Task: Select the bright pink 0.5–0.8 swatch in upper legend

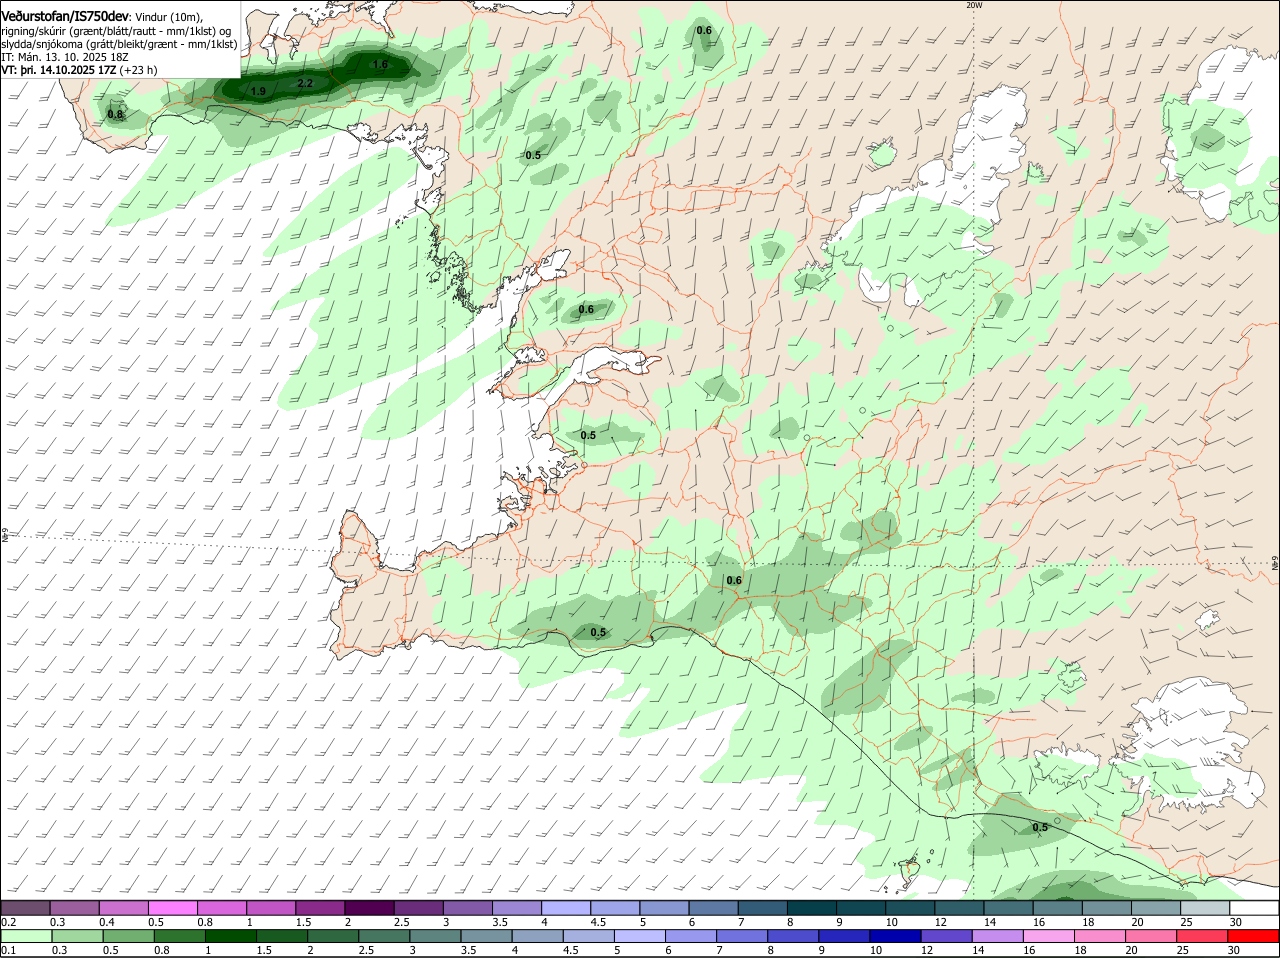Action: [173, 907]
